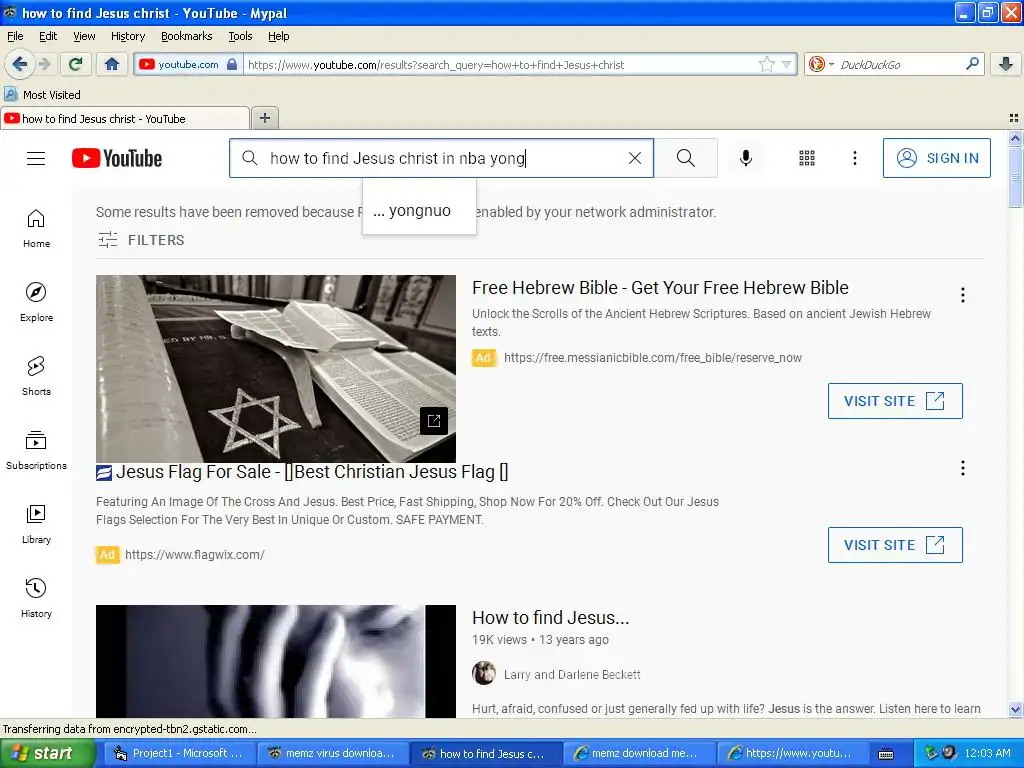Open YouTube settings three-dot menu
The width and height of the screenshot is (1024, 768).
click(854, 158)
